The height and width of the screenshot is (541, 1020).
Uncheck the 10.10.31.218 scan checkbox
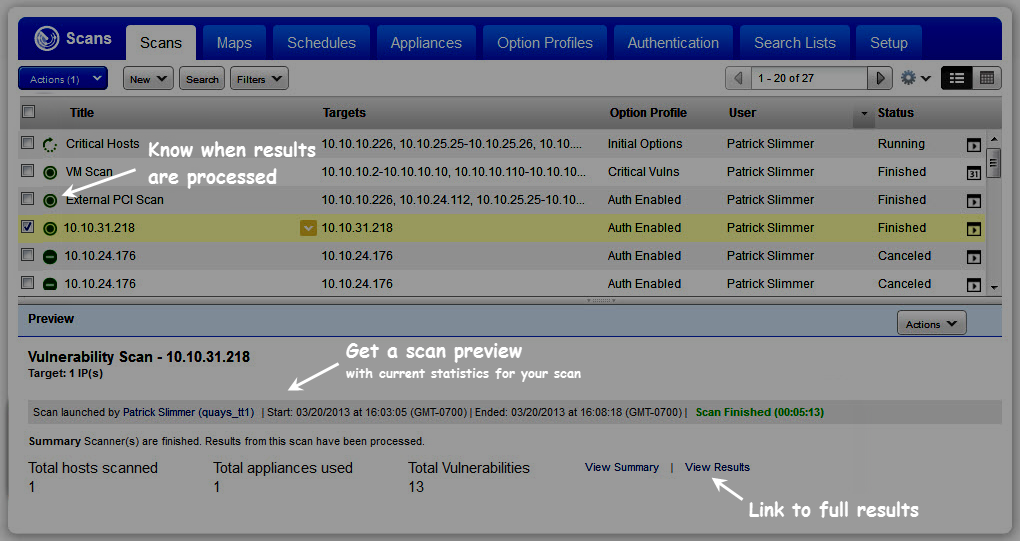coord(27,226)
